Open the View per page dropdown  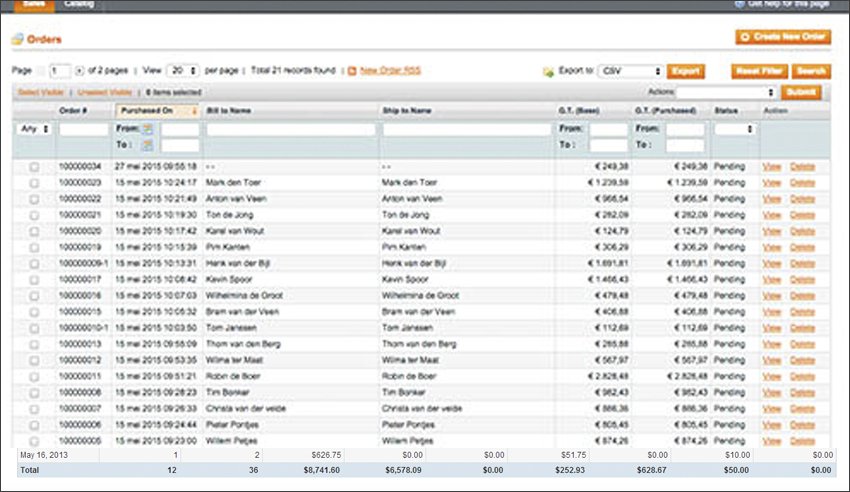183,71
